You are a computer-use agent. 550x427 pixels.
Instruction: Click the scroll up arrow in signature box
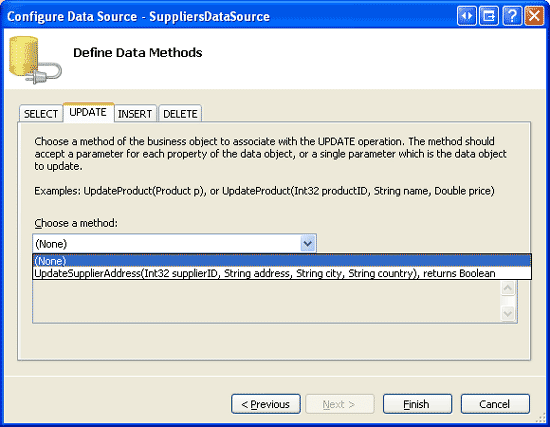click(x=508, y=288)
